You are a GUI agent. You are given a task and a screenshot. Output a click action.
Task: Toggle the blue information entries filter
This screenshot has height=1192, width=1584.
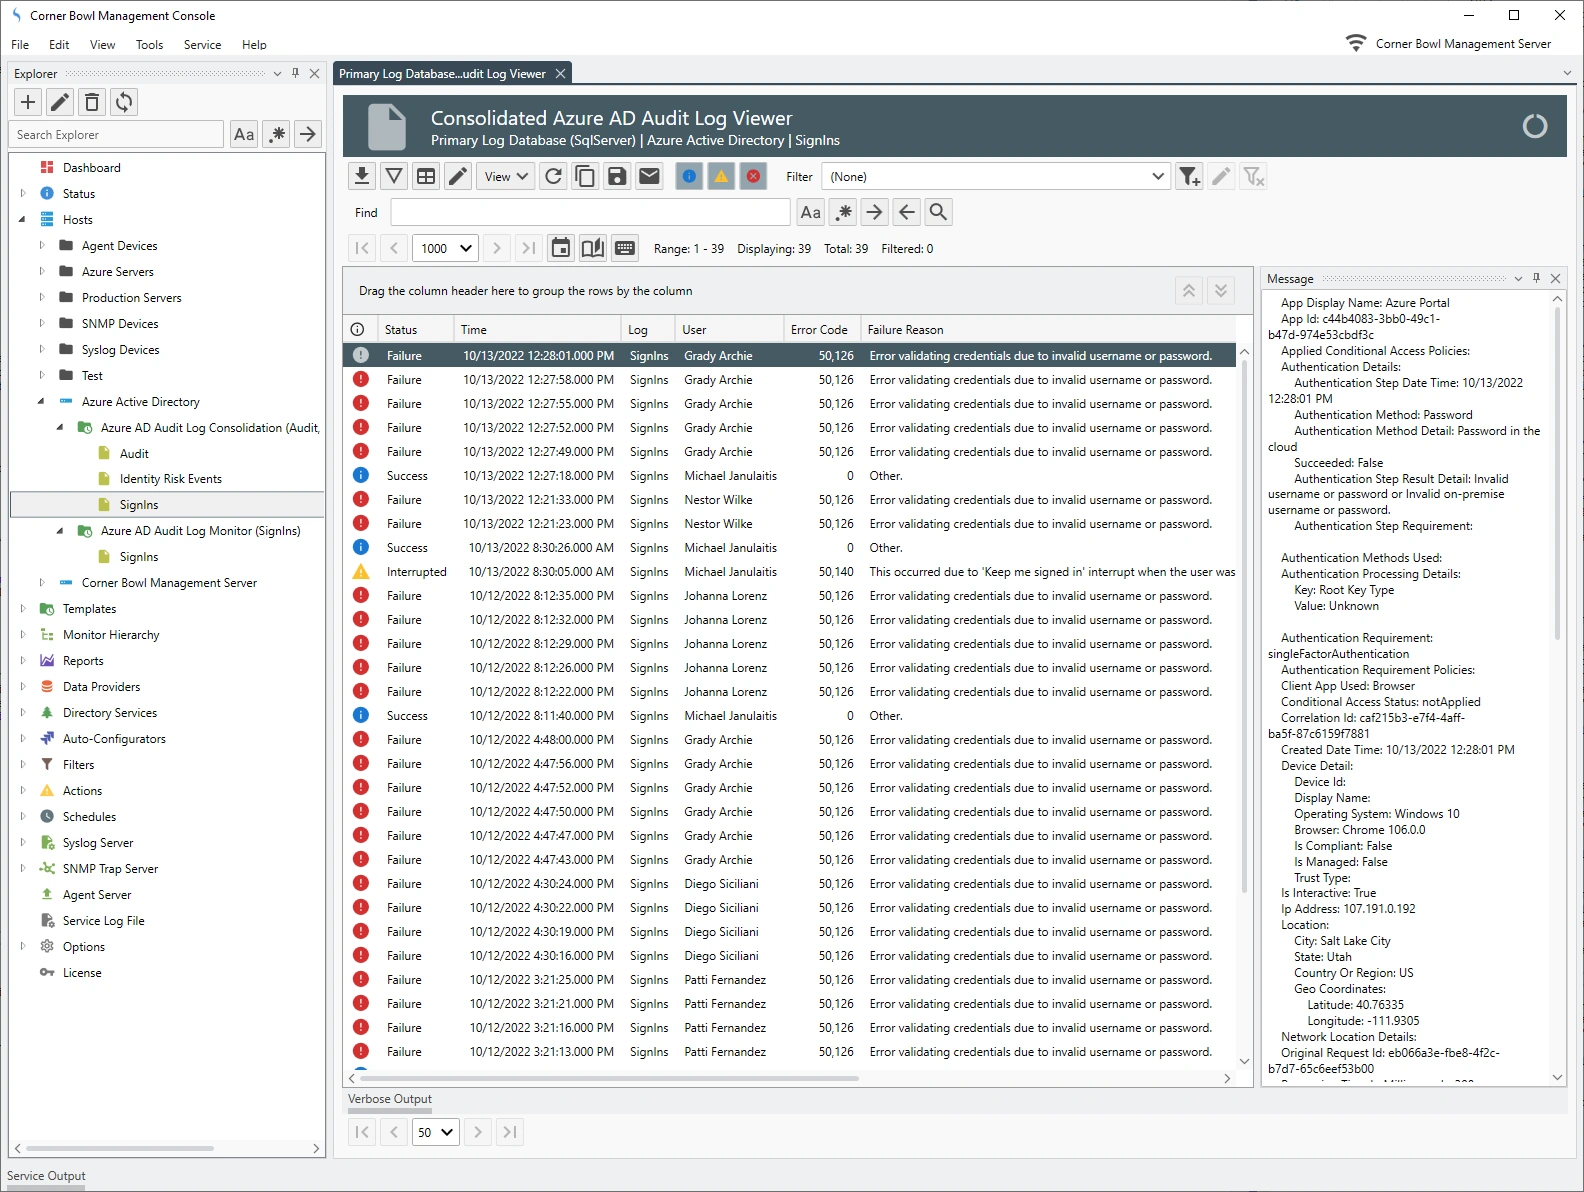(689, 177)
